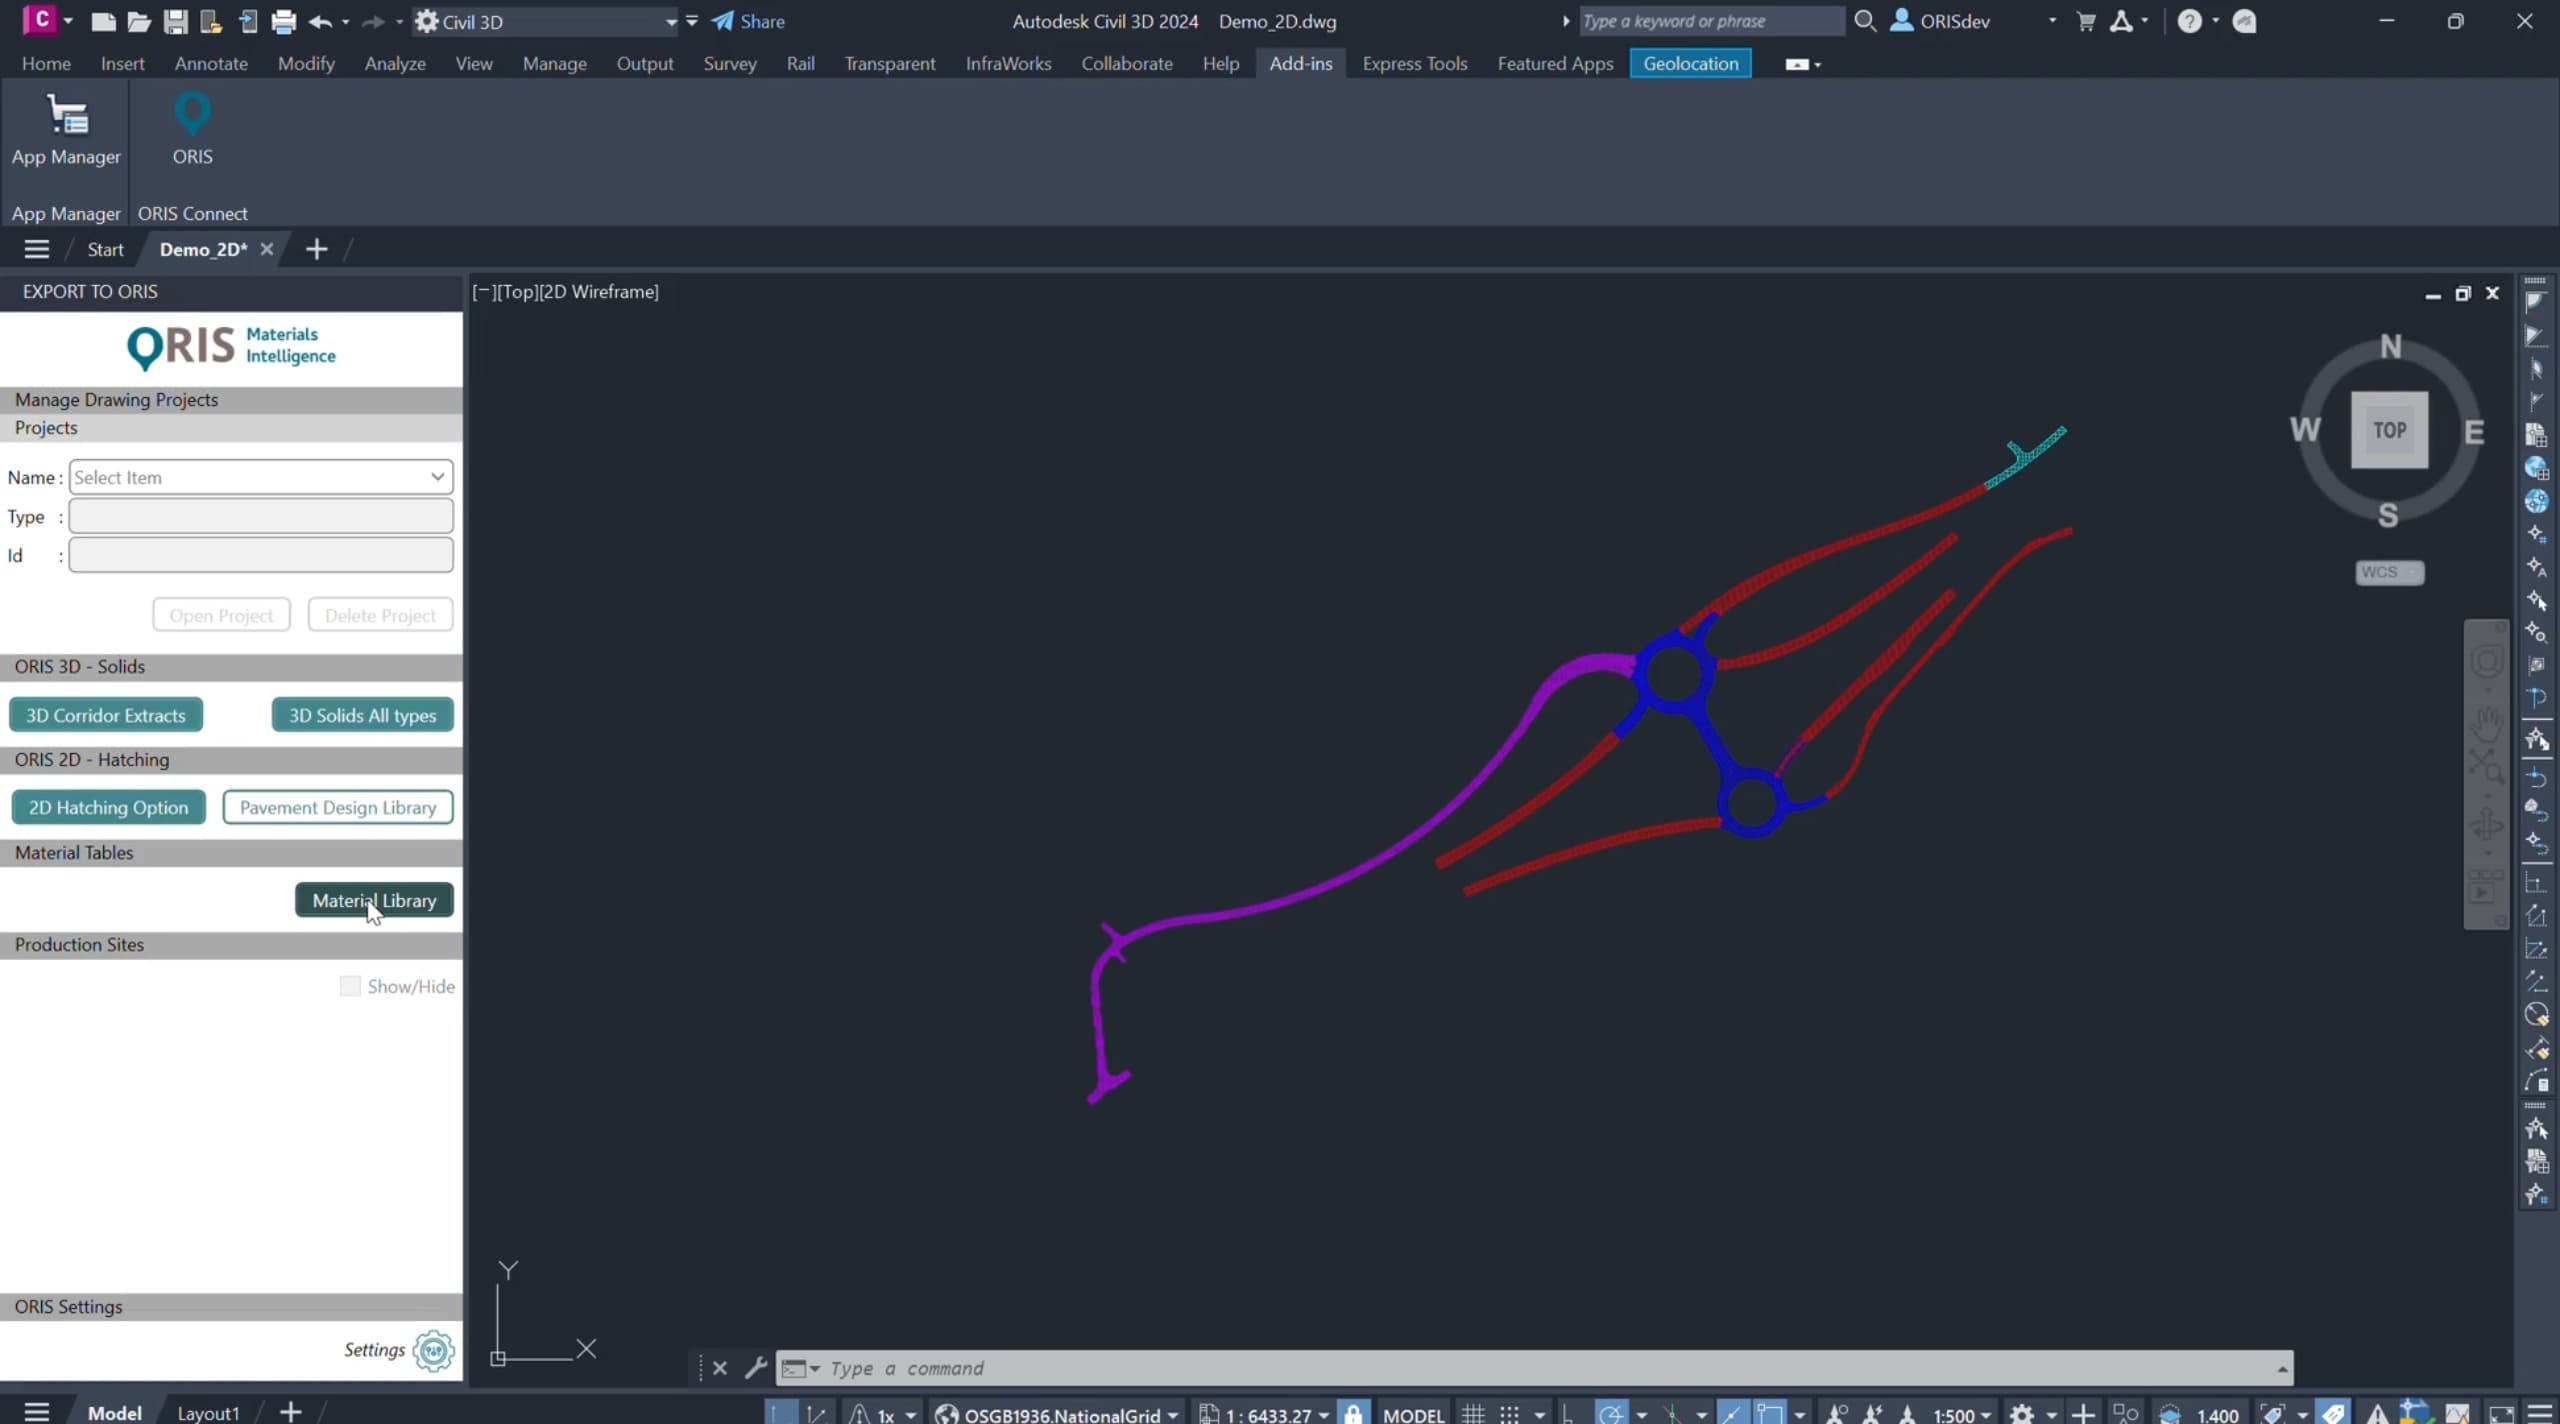Add a new layout tab with plus
The width and height of the screenshot is (2560, 1424).
point(290,1411)
